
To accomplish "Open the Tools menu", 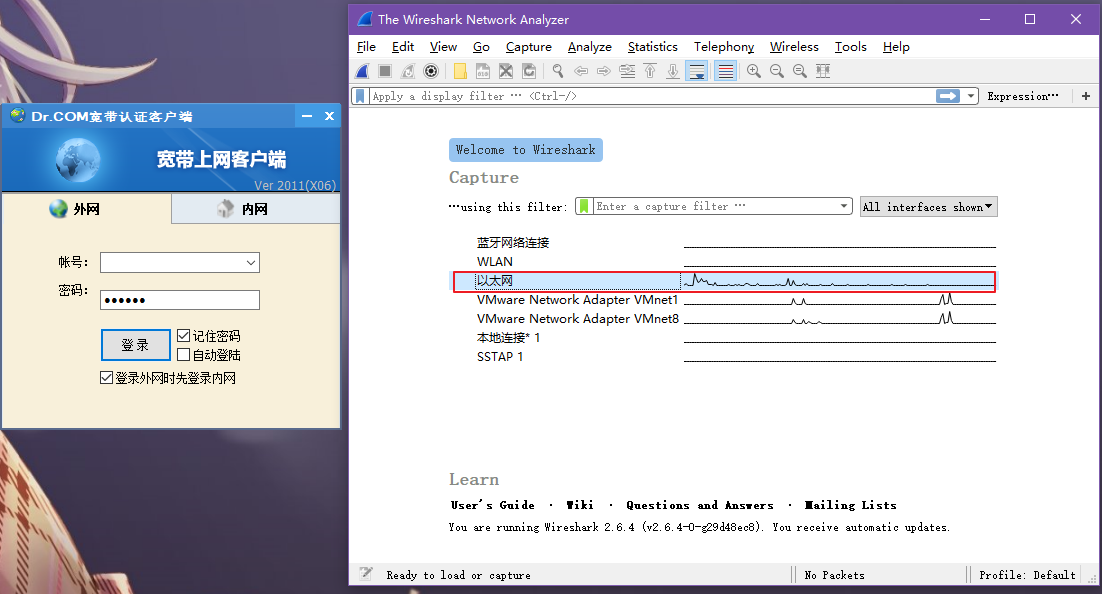I will (850, 47).
